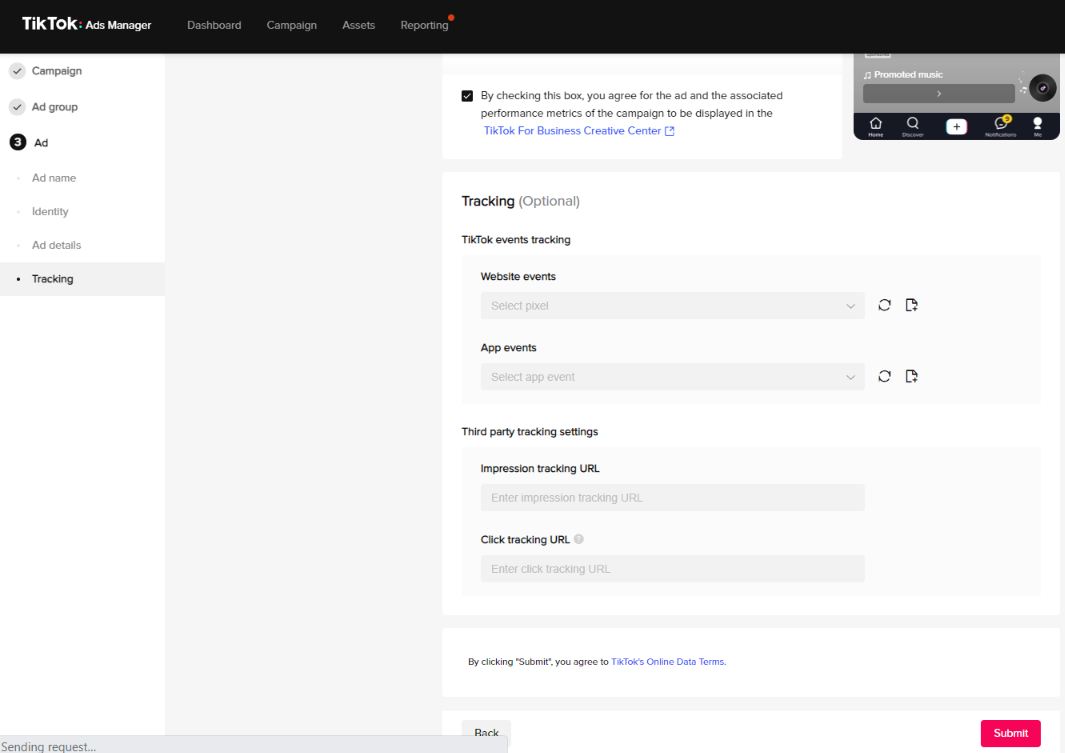
Task: Open the Campaign menu in top bar
Action: (x=291, y=25)
